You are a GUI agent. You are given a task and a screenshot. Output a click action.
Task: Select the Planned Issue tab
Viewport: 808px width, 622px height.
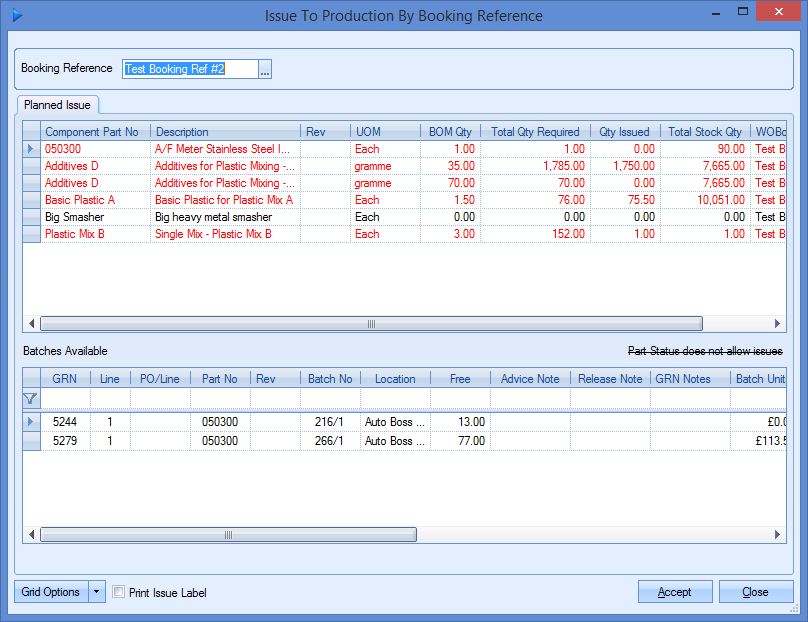[x=57, y=105]
